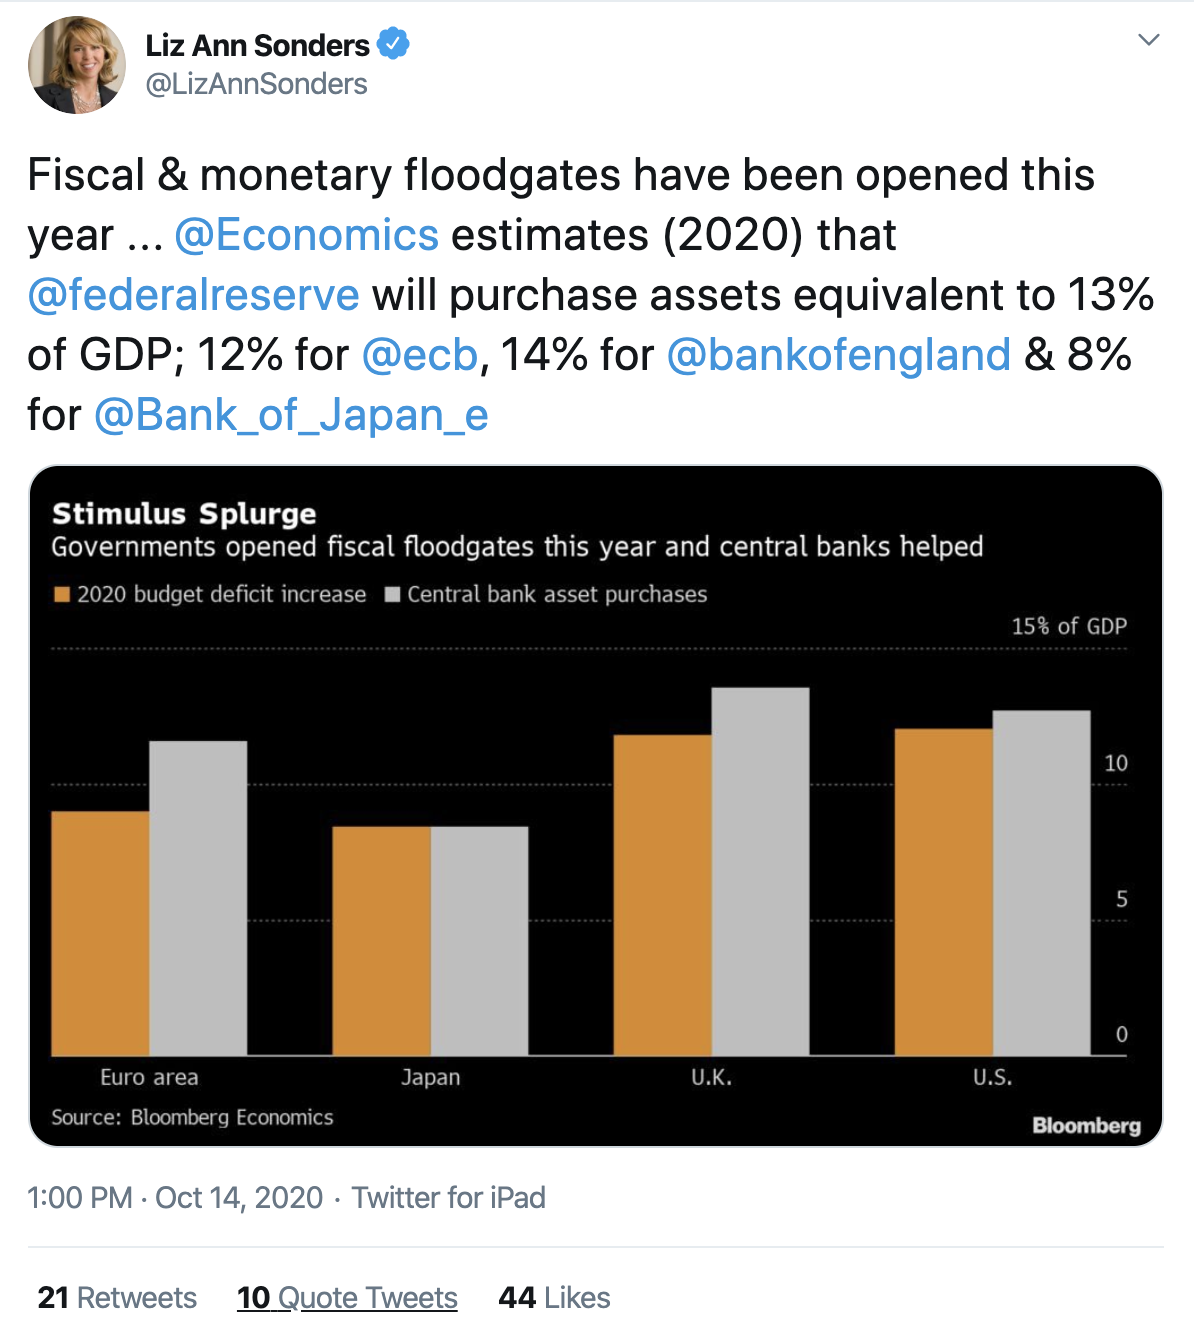This screenshot has width=1194, height=1344.
Task: Click the gray central bank legend swatch
Action: [x=393, y=595]
